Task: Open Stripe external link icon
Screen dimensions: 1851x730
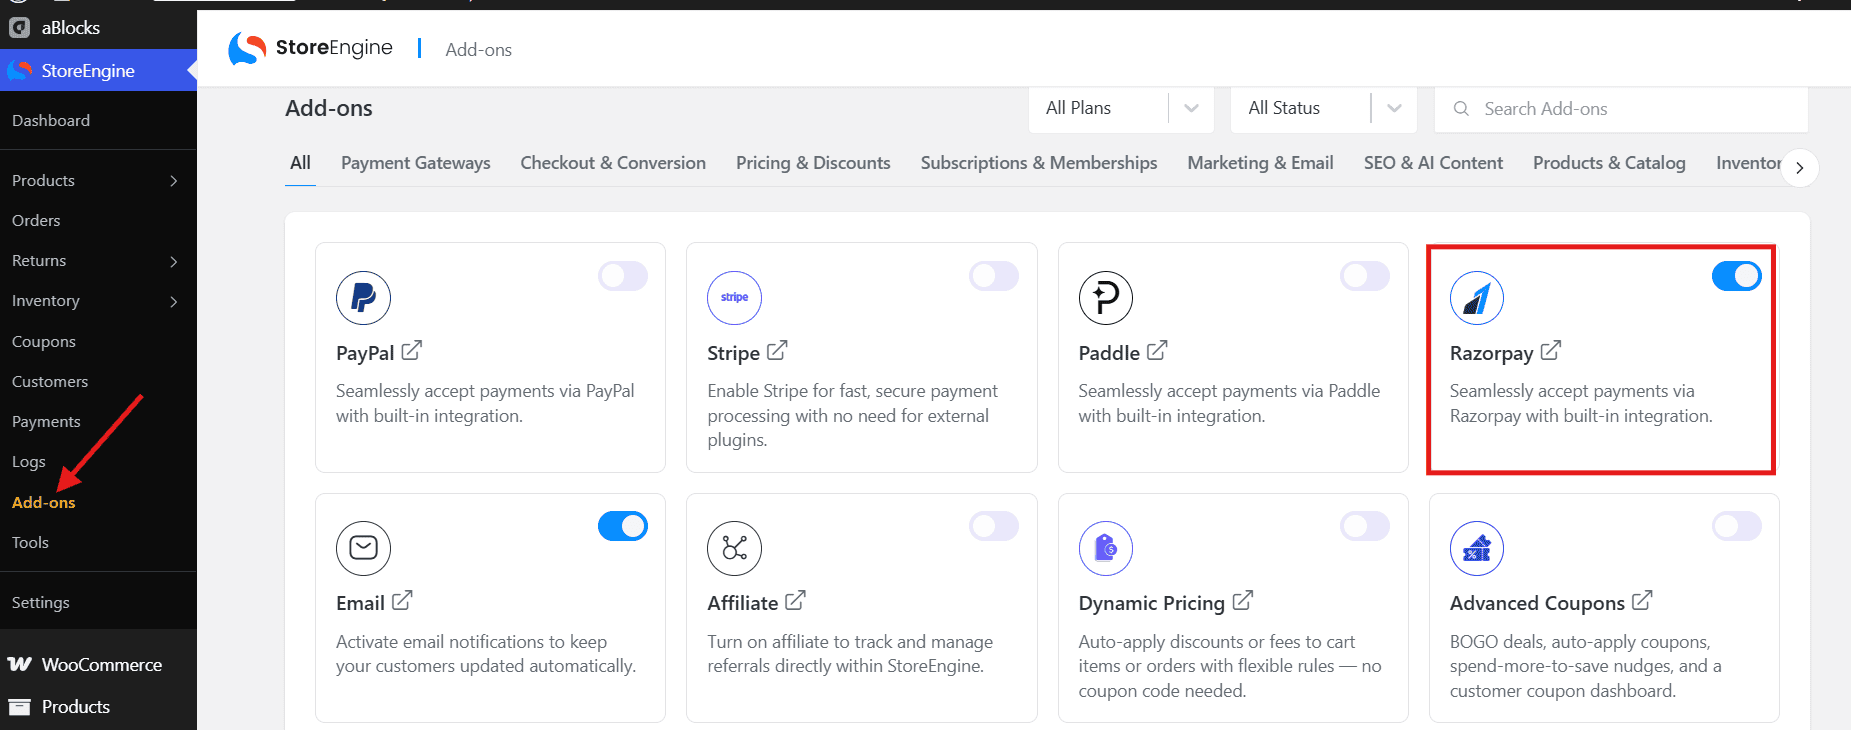Action: [x=777, y=351]
